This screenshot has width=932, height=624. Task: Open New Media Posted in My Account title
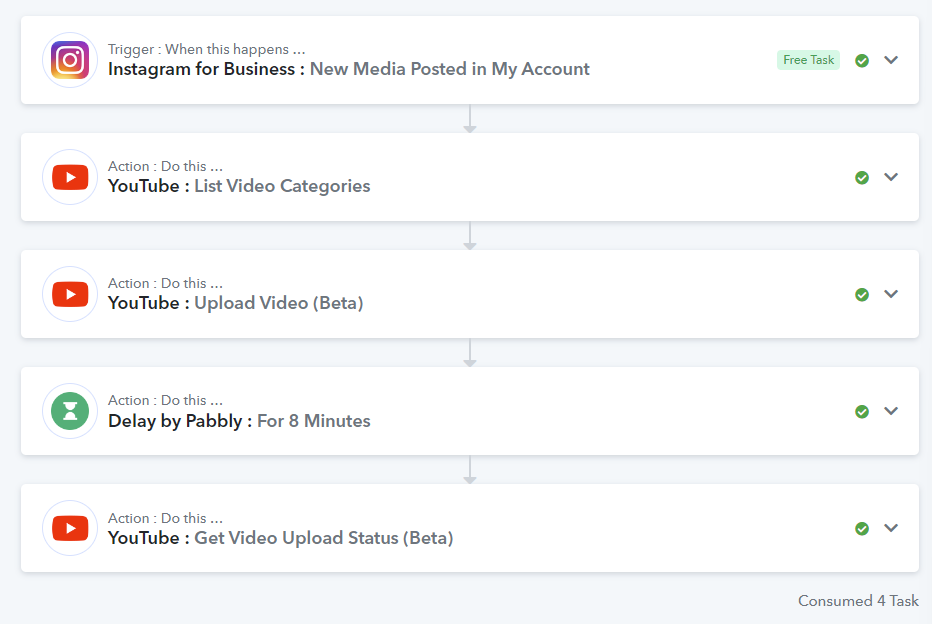(x=449, y=70)
